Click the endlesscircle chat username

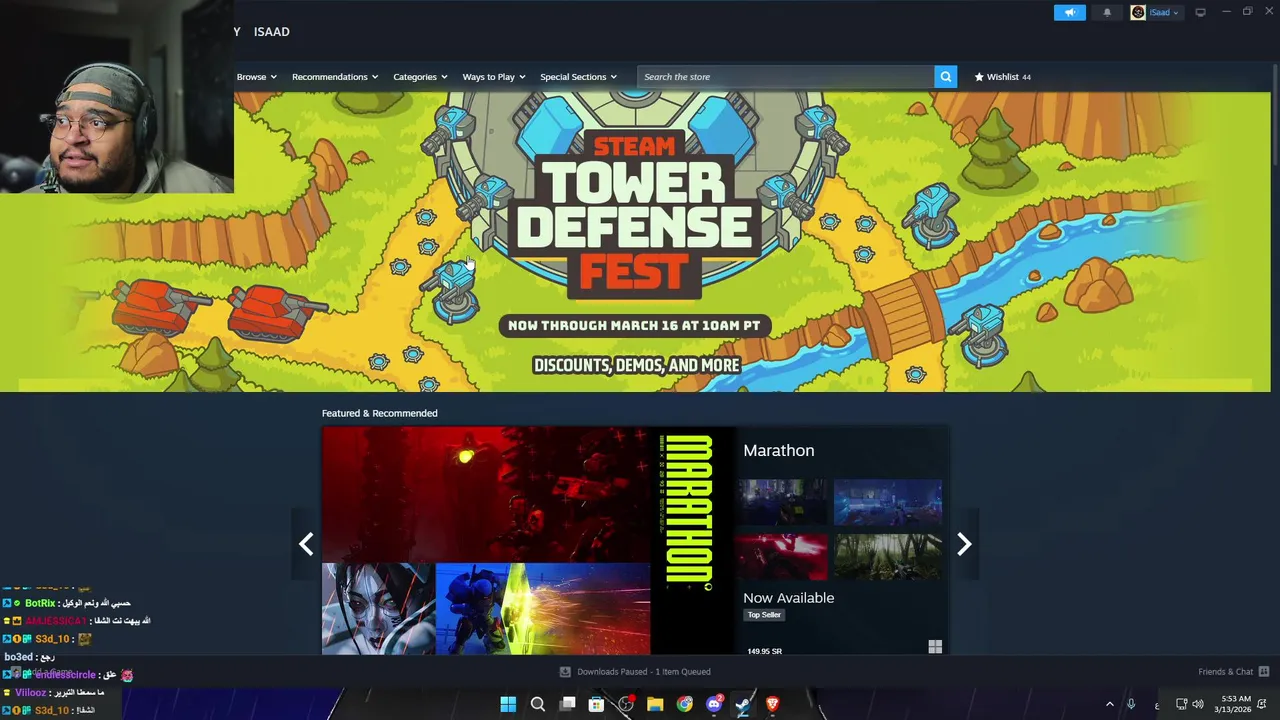coord(65,675)
